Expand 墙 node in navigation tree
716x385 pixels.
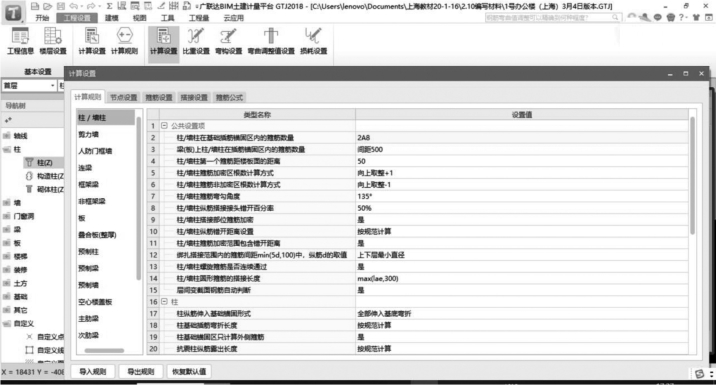tap(7, 203)
